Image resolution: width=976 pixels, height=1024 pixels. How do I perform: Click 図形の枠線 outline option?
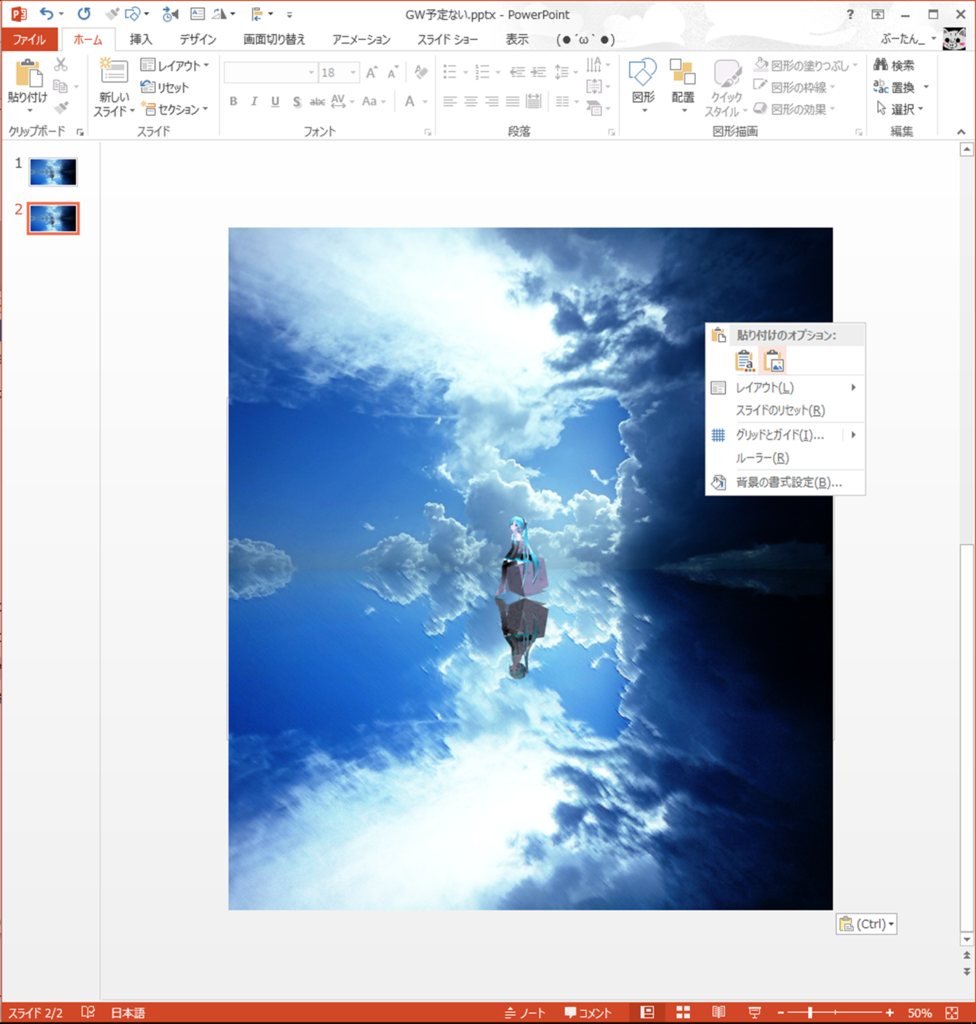[794, 87]
